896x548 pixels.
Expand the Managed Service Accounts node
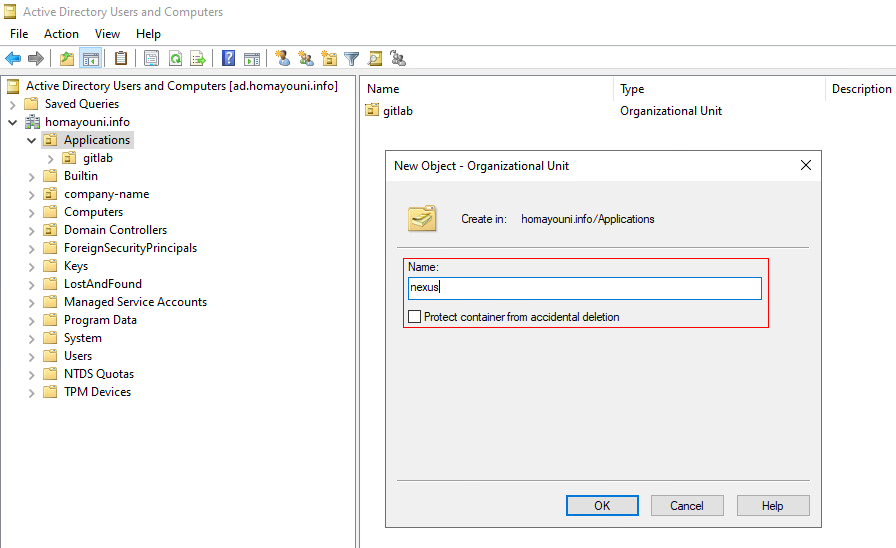[x=31, y=303]
